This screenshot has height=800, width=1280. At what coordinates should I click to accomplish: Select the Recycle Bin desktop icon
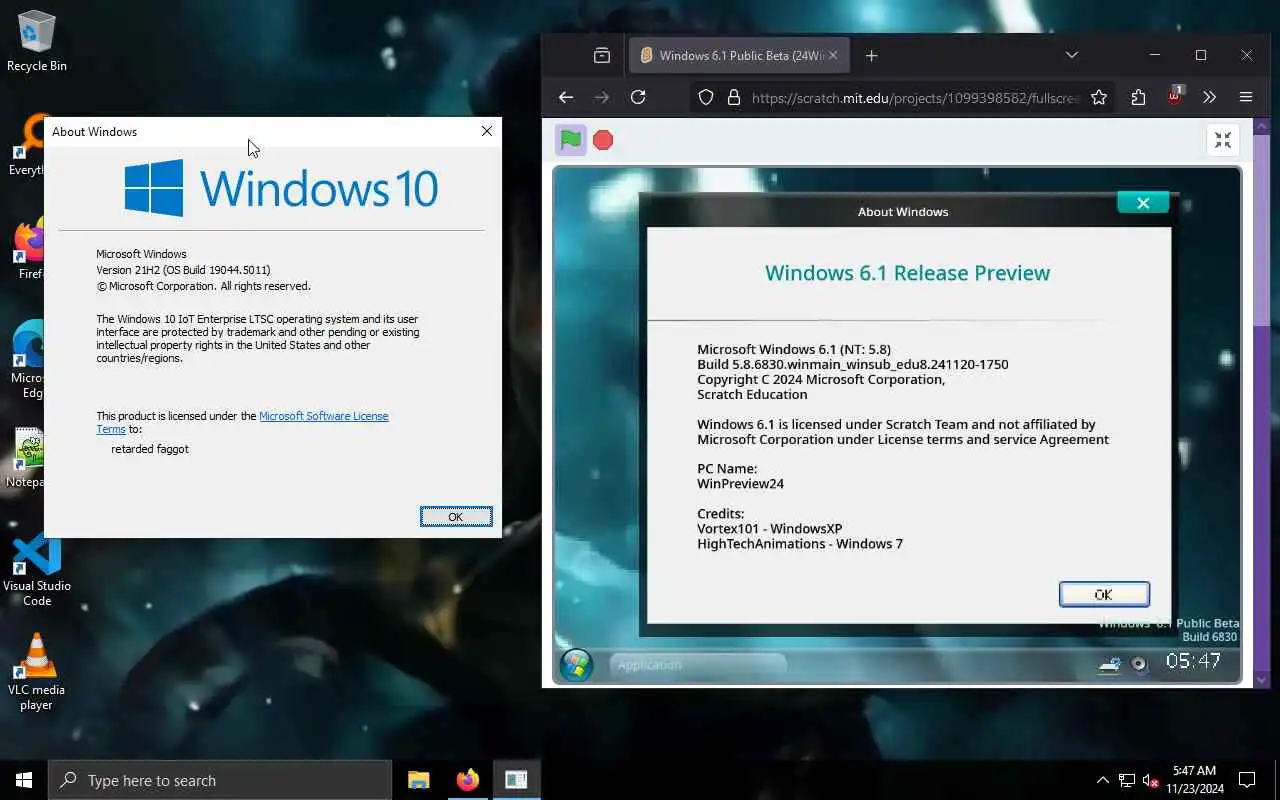36,42
